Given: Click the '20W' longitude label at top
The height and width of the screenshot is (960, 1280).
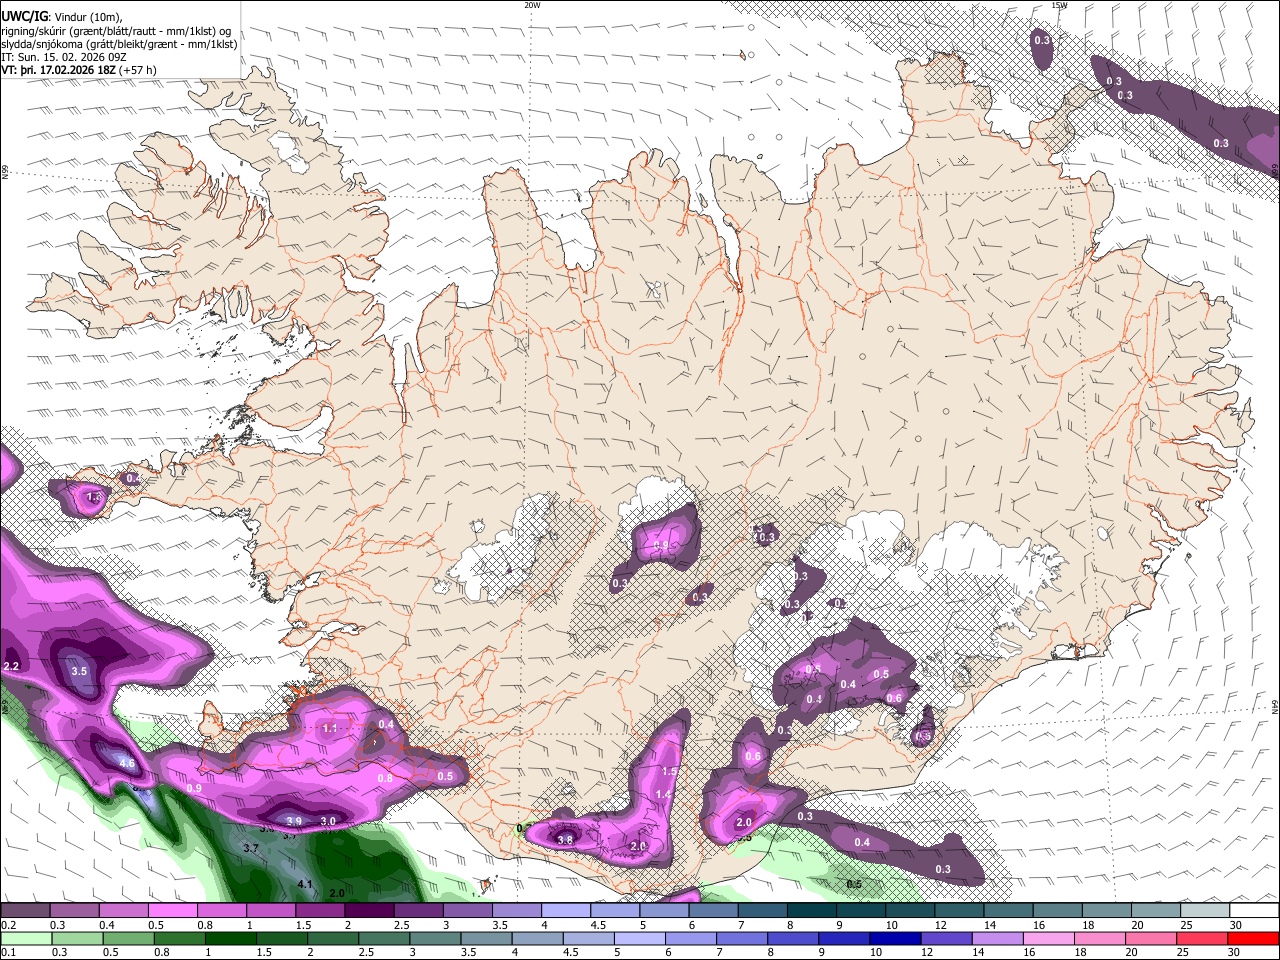Looking at the screenshot, I should 532,5.
